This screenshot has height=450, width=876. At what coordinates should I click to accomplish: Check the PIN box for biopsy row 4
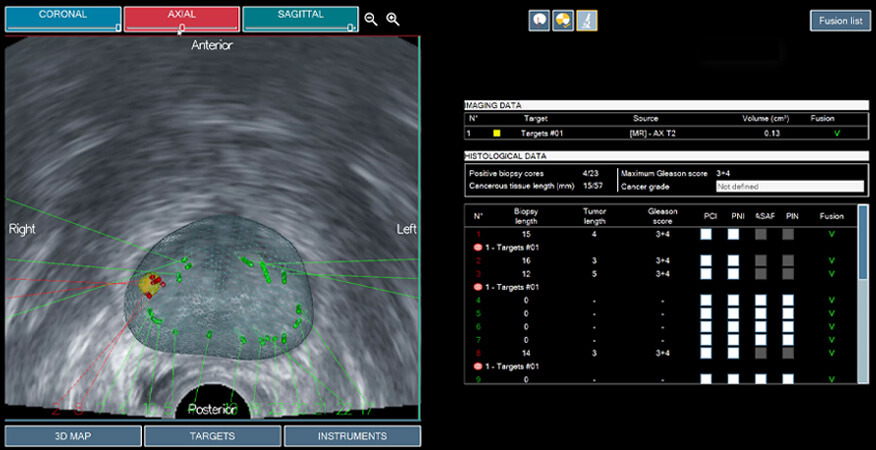click(x=788, y=300)
